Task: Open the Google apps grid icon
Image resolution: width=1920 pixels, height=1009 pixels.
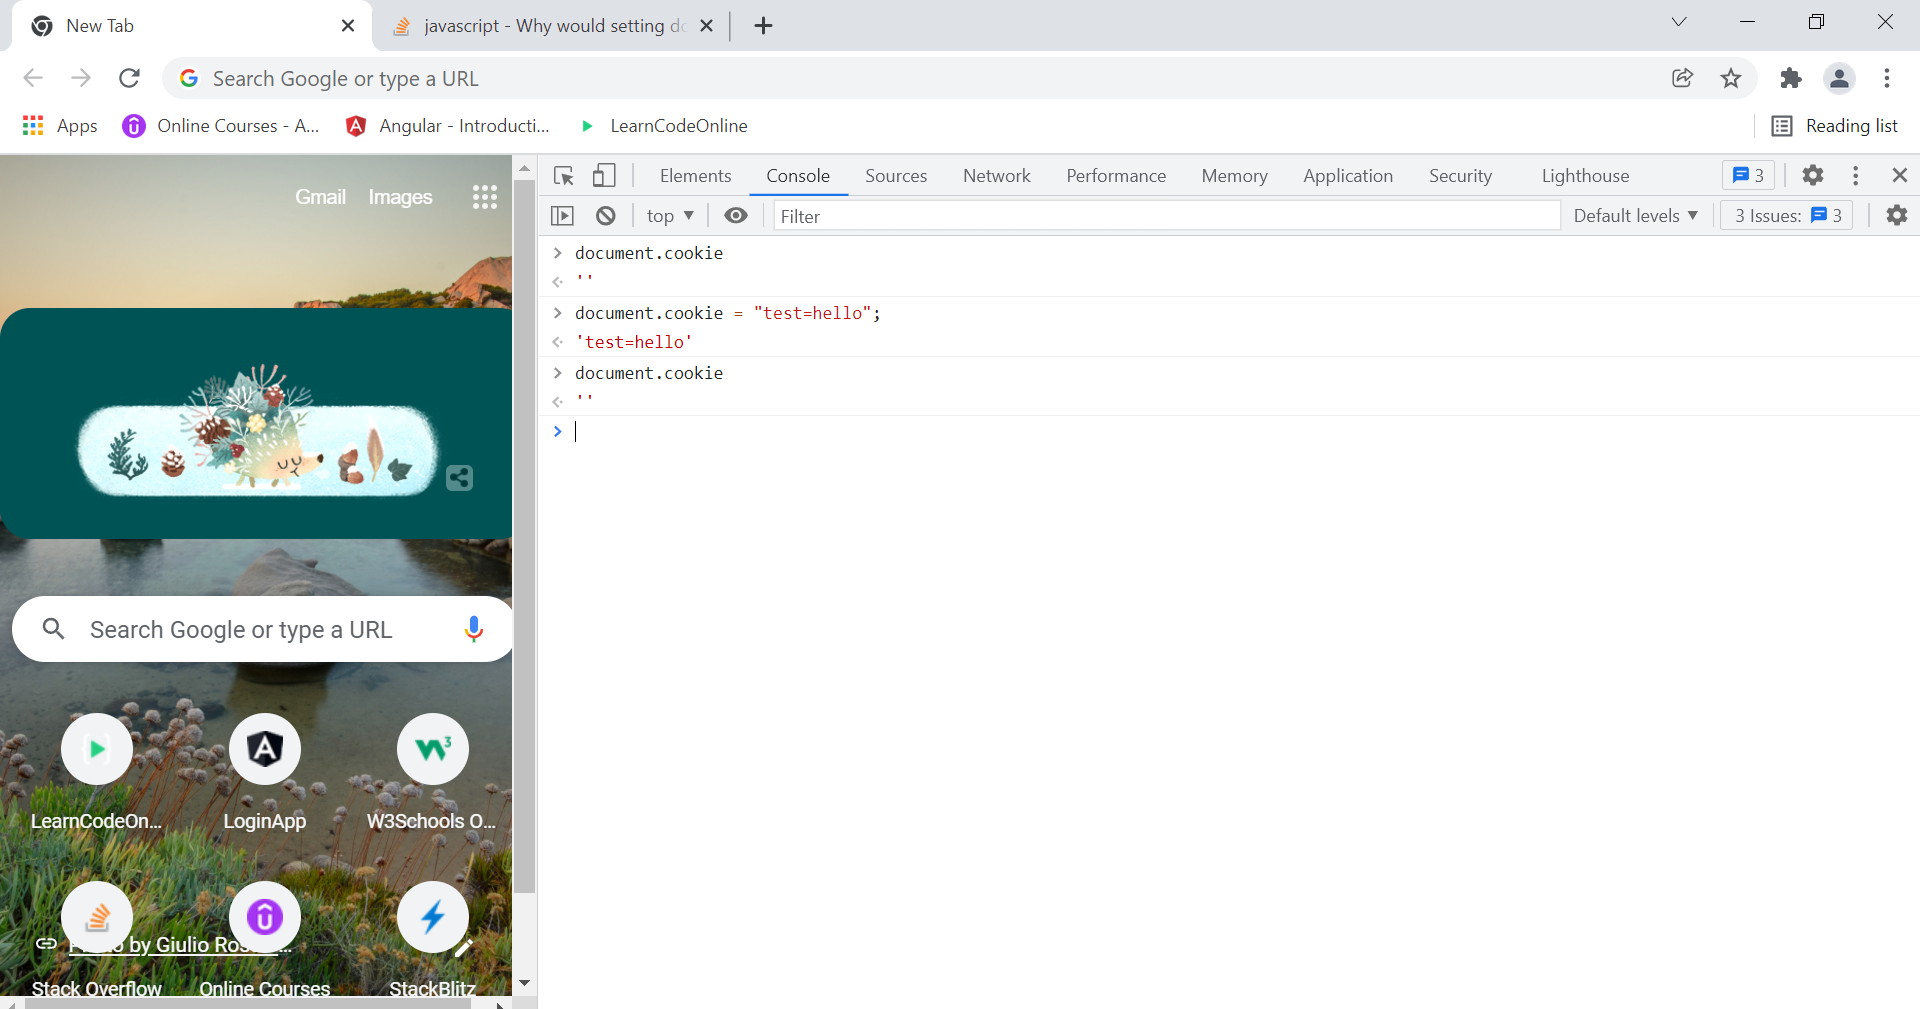Action: coord(485,197)
